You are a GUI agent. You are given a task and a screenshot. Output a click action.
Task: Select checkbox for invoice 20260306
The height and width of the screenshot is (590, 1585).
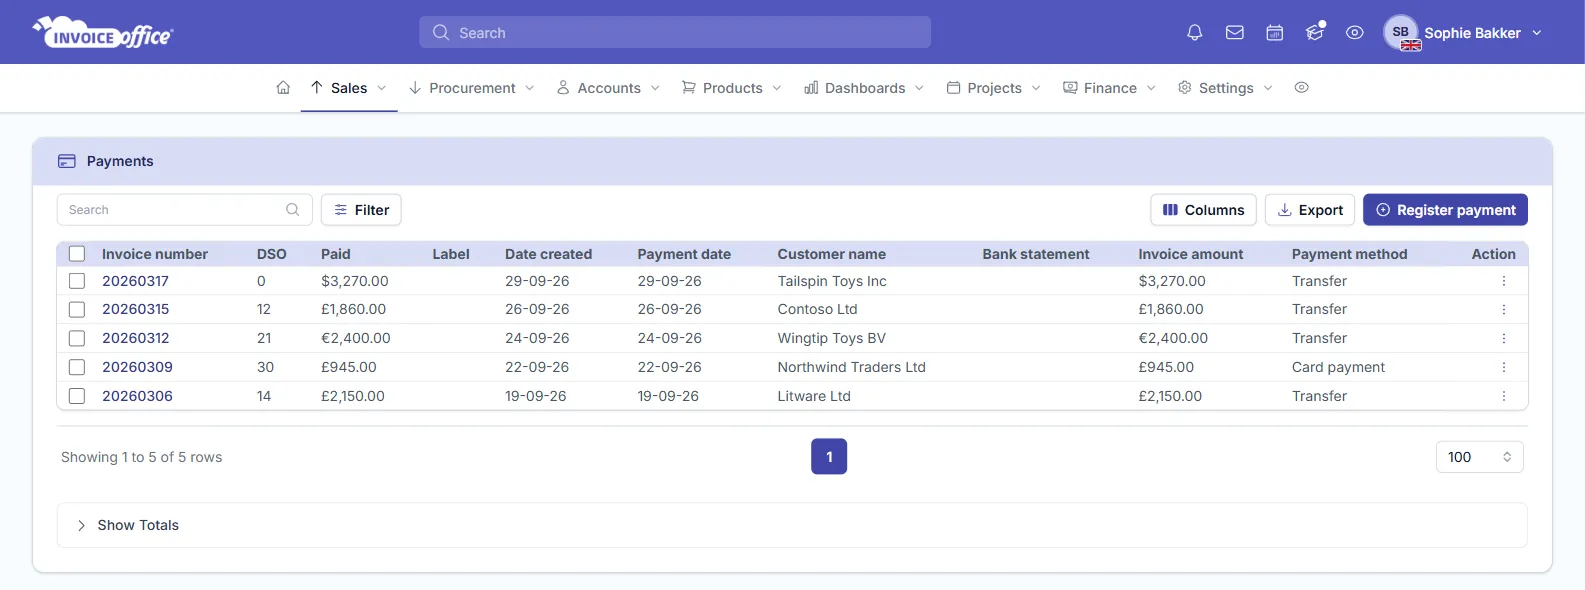pos(77,396)
